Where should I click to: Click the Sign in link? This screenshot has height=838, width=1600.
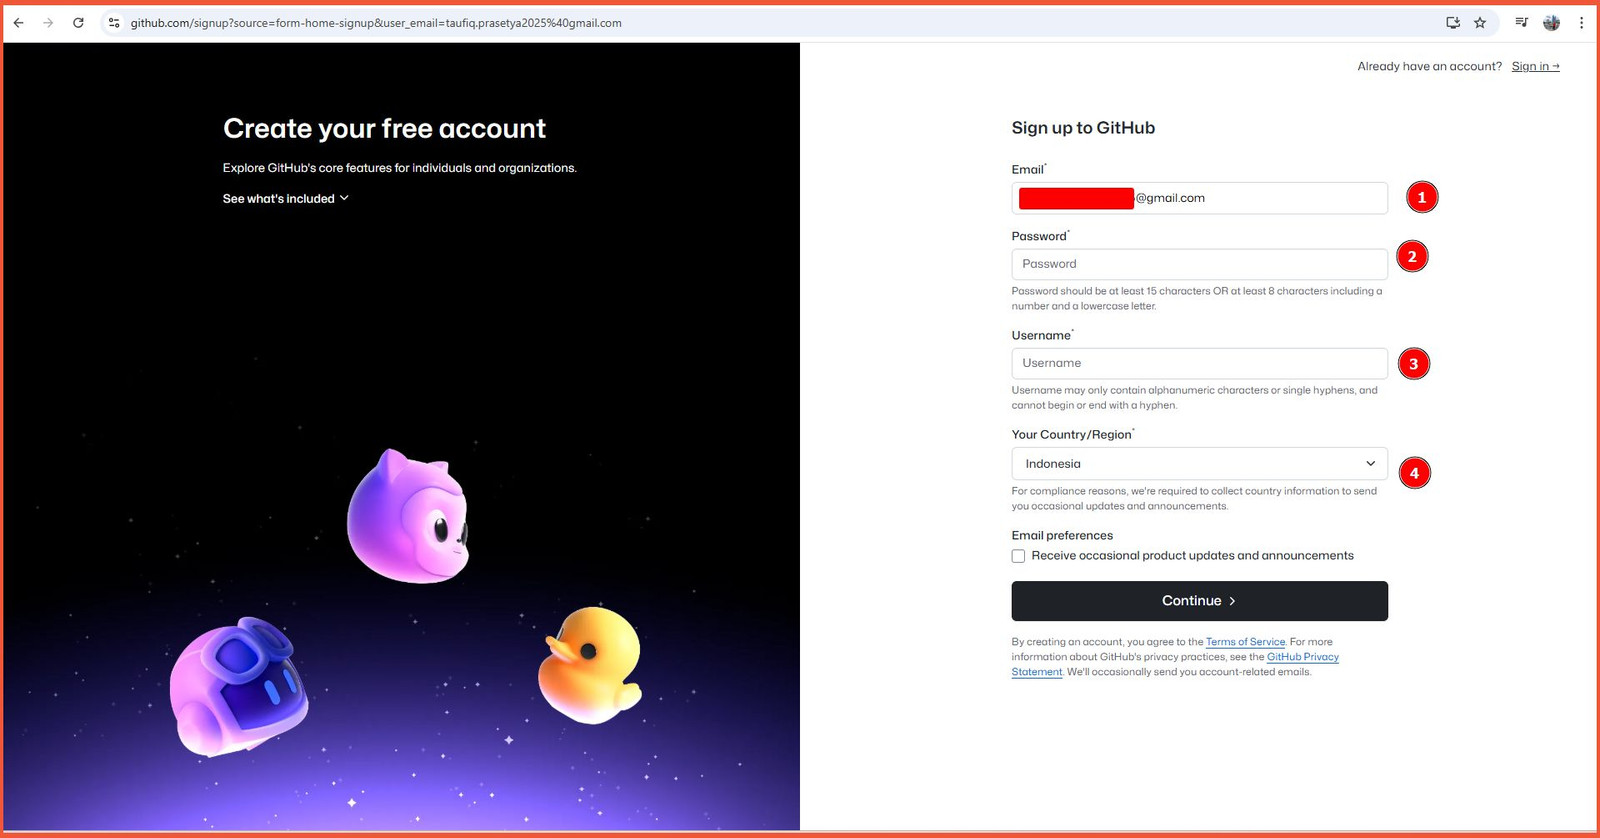1535,66
